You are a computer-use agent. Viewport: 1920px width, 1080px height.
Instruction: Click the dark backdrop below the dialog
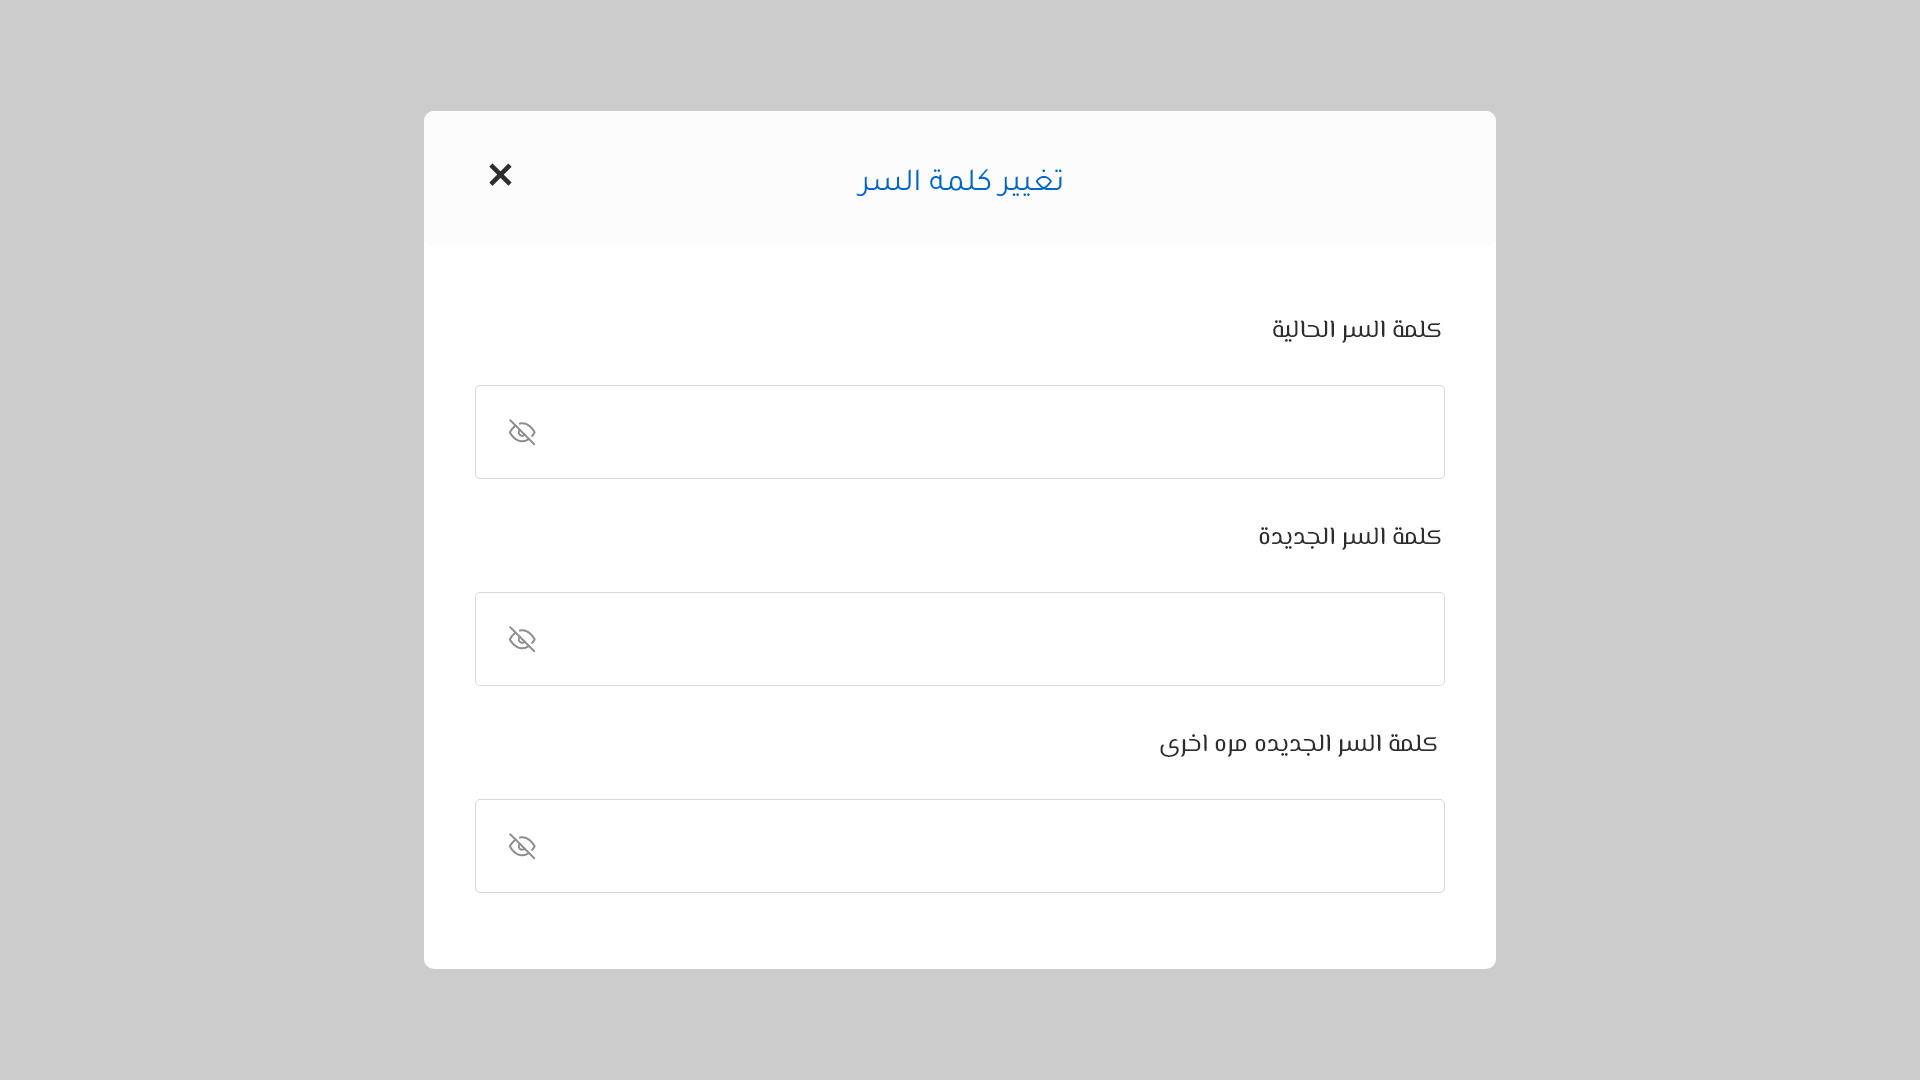(960, 1025)
